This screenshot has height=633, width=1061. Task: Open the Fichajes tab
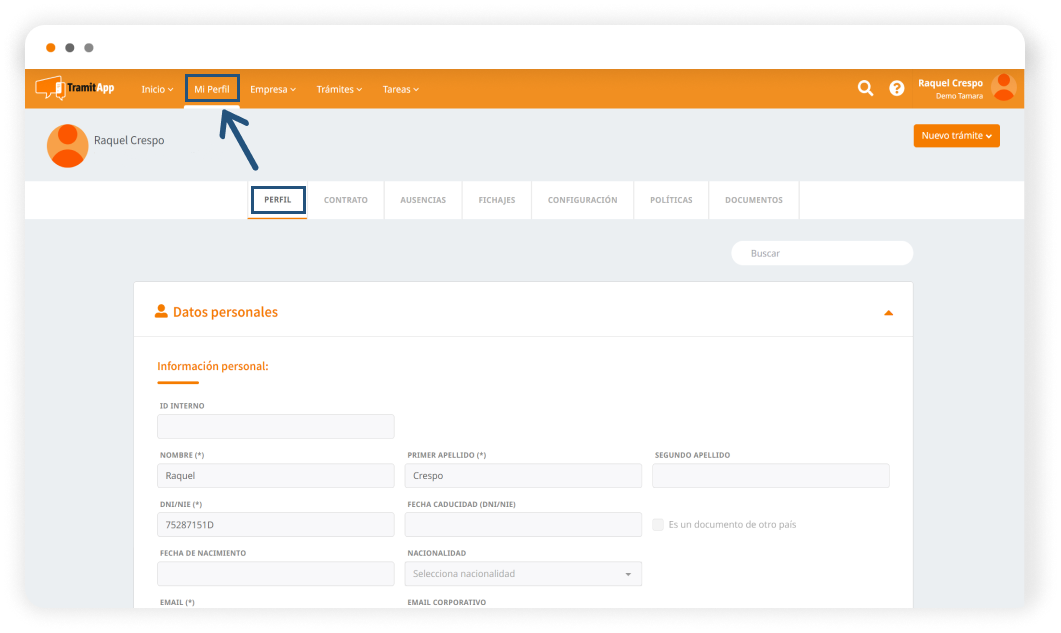[x=496, y=200]
